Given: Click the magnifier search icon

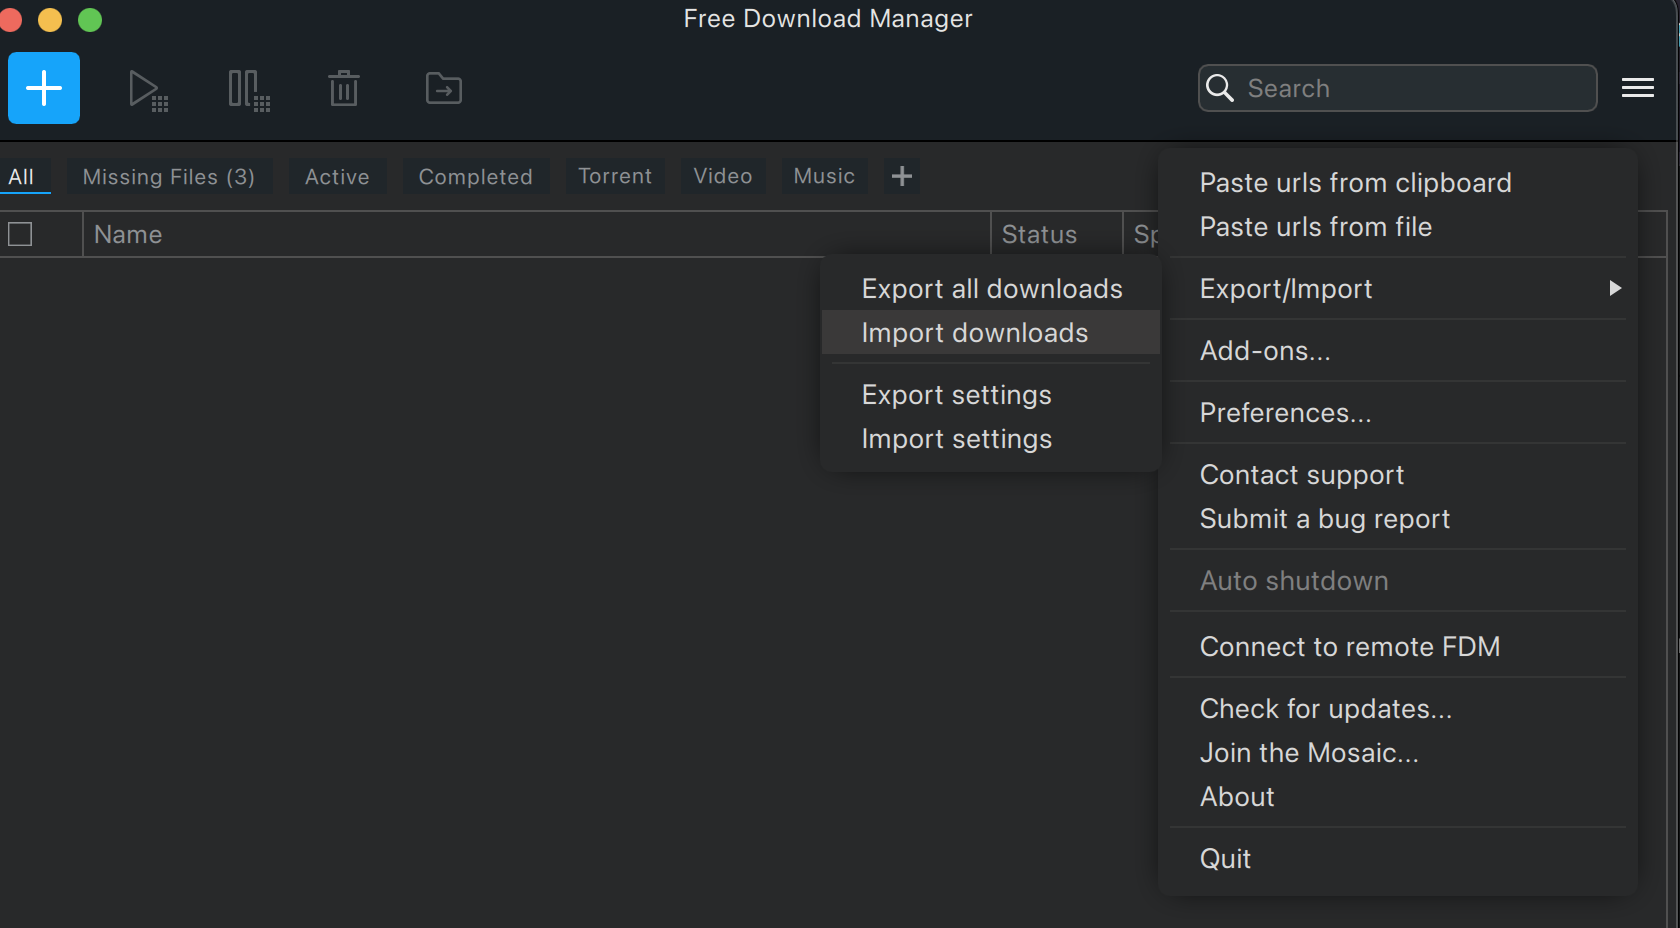Looking at the screenshot, I should pos(1220,88).
